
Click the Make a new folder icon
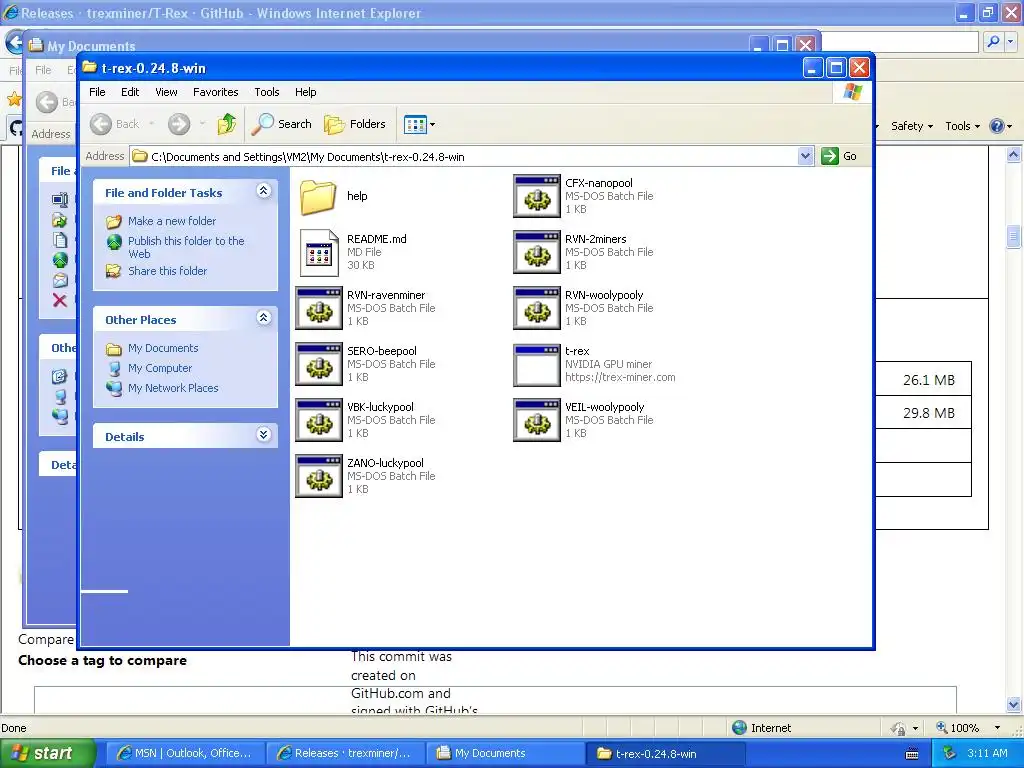click(x=114, y=222)
